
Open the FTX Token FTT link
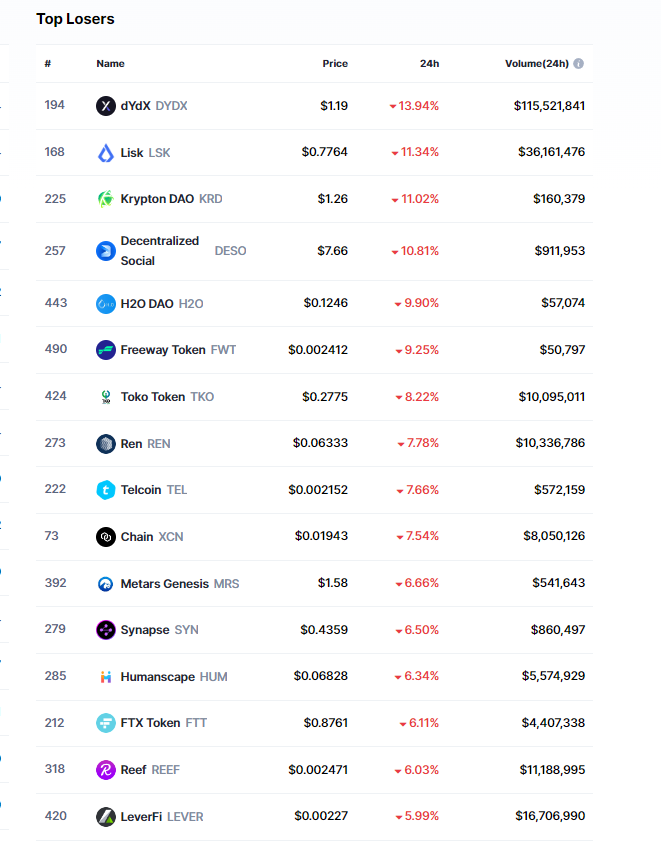pyautogui.click(x=163, y=723)
